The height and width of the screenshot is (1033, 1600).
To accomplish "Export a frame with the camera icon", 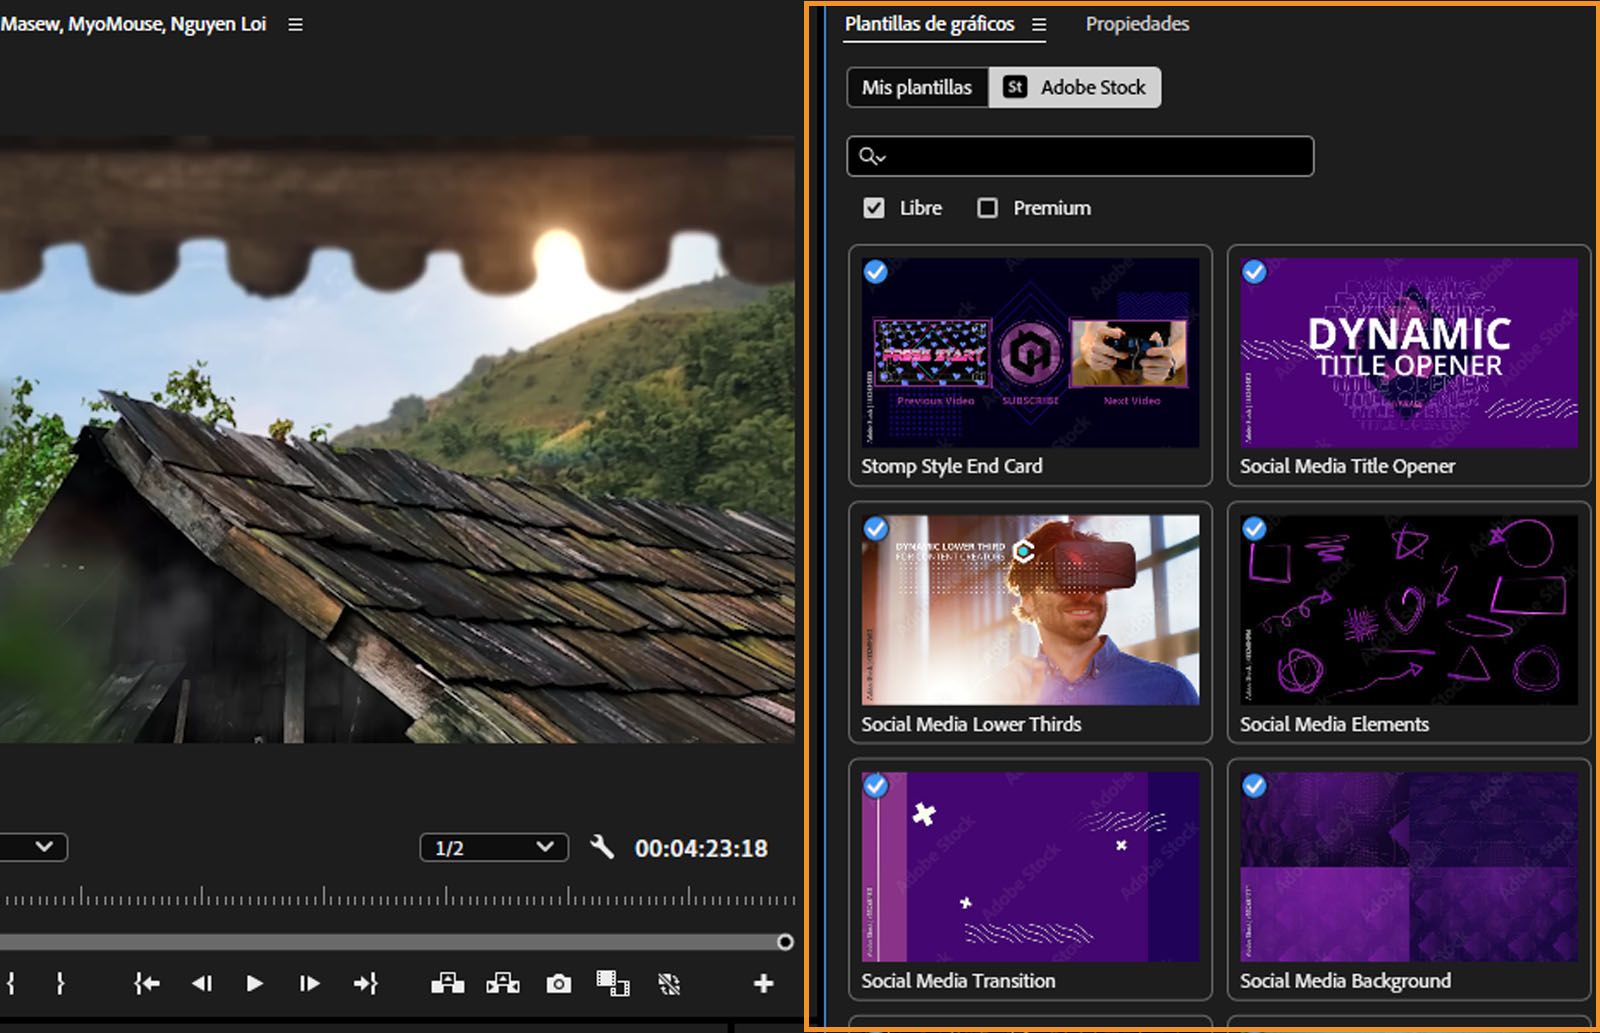I will (x=558, y=984).
